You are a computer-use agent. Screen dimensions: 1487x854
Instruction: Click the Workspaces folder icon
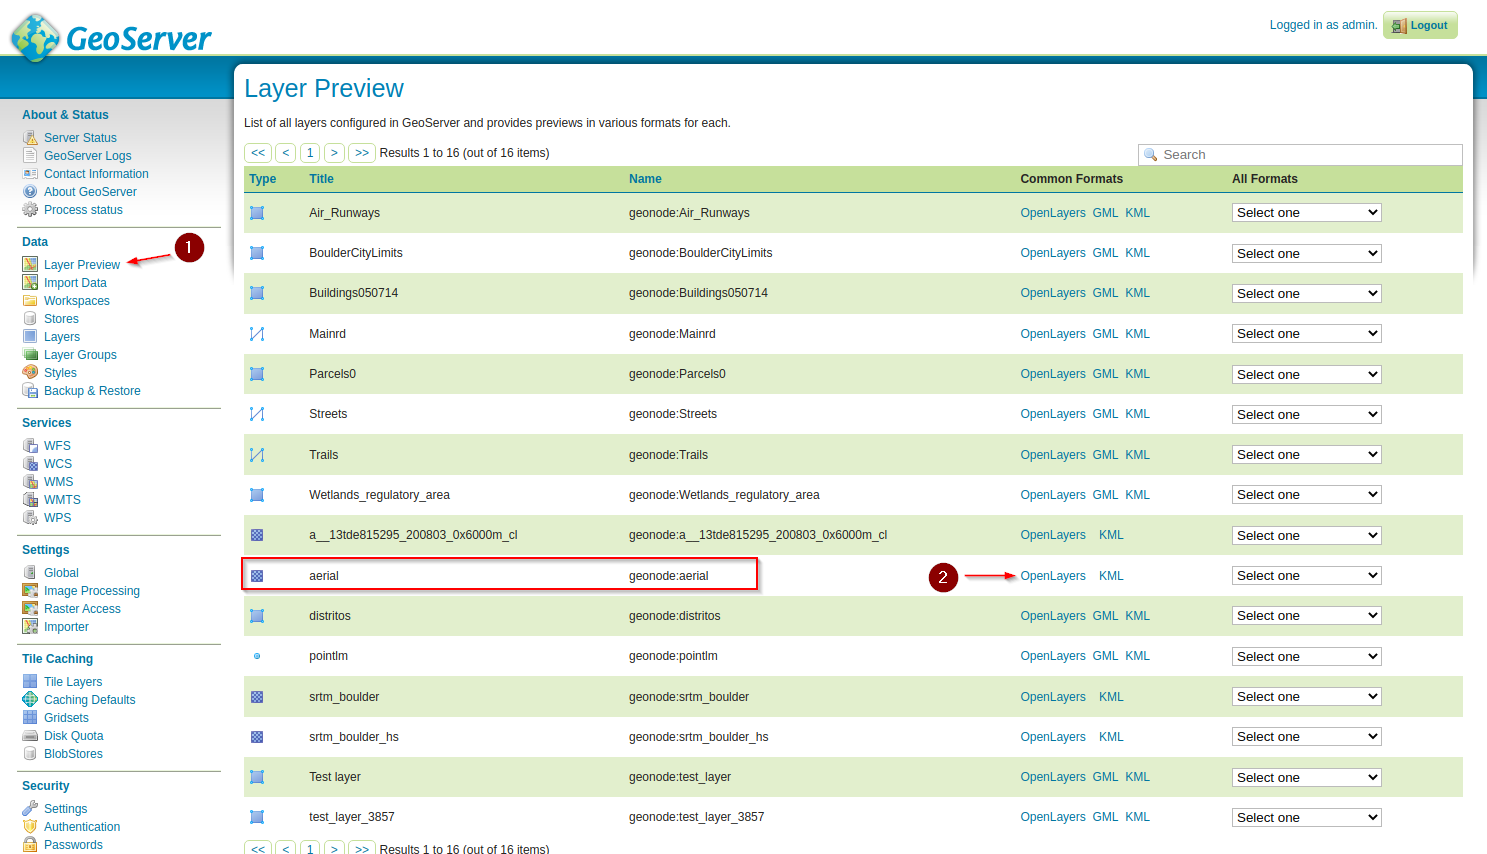pyautogui.click(x=30, y=301)
